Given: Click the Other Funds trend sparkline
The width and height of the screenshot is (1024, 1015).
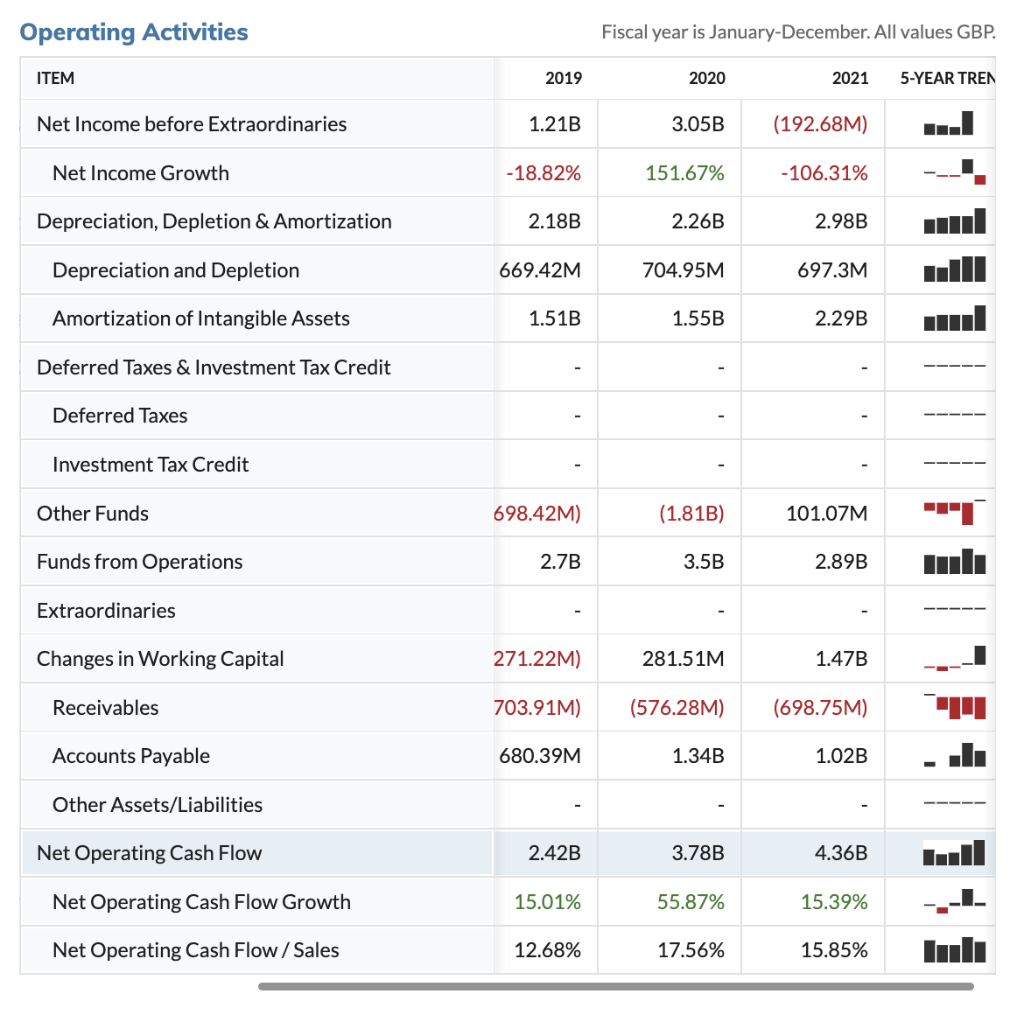Looking at the screenshot, I should [x=954, y=513].
